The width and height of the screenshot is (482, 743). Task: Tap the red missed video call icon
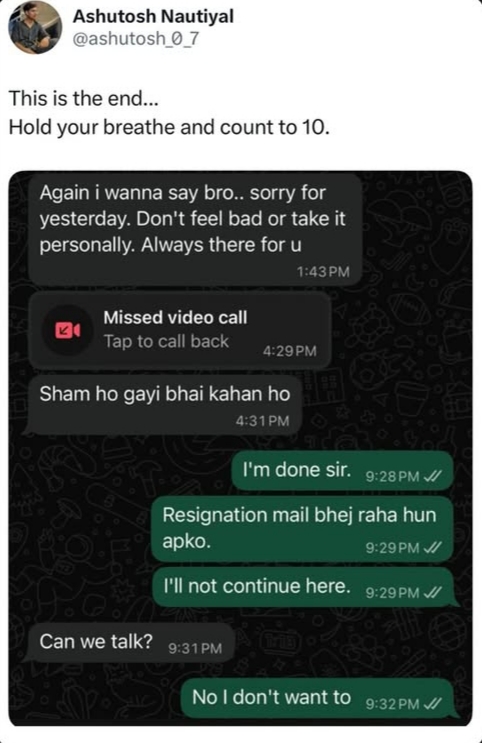(67, 330)
